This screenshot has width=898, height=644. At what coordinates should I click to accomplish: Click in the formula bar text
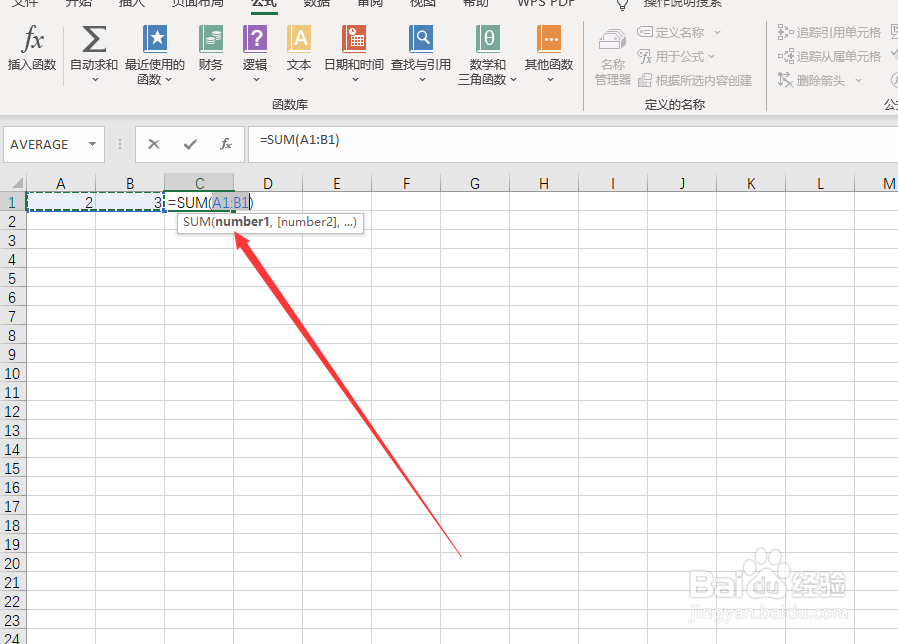coord(300,140)
